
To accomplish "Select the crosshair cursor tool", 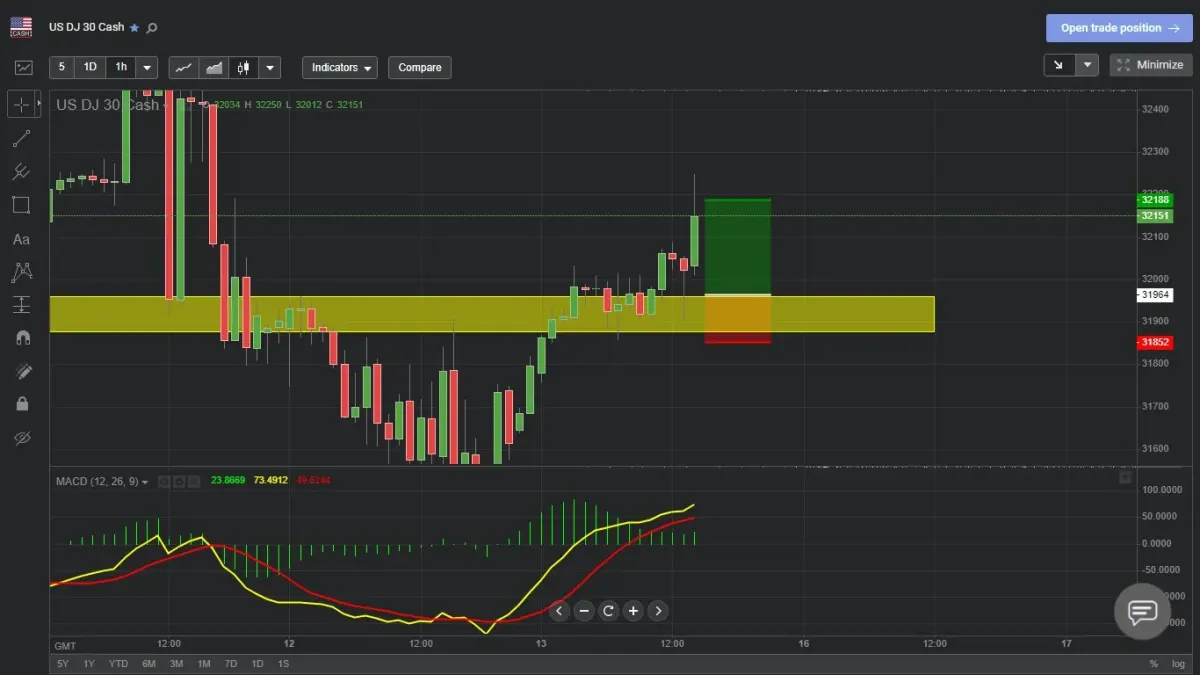I will tap(22, 103).
